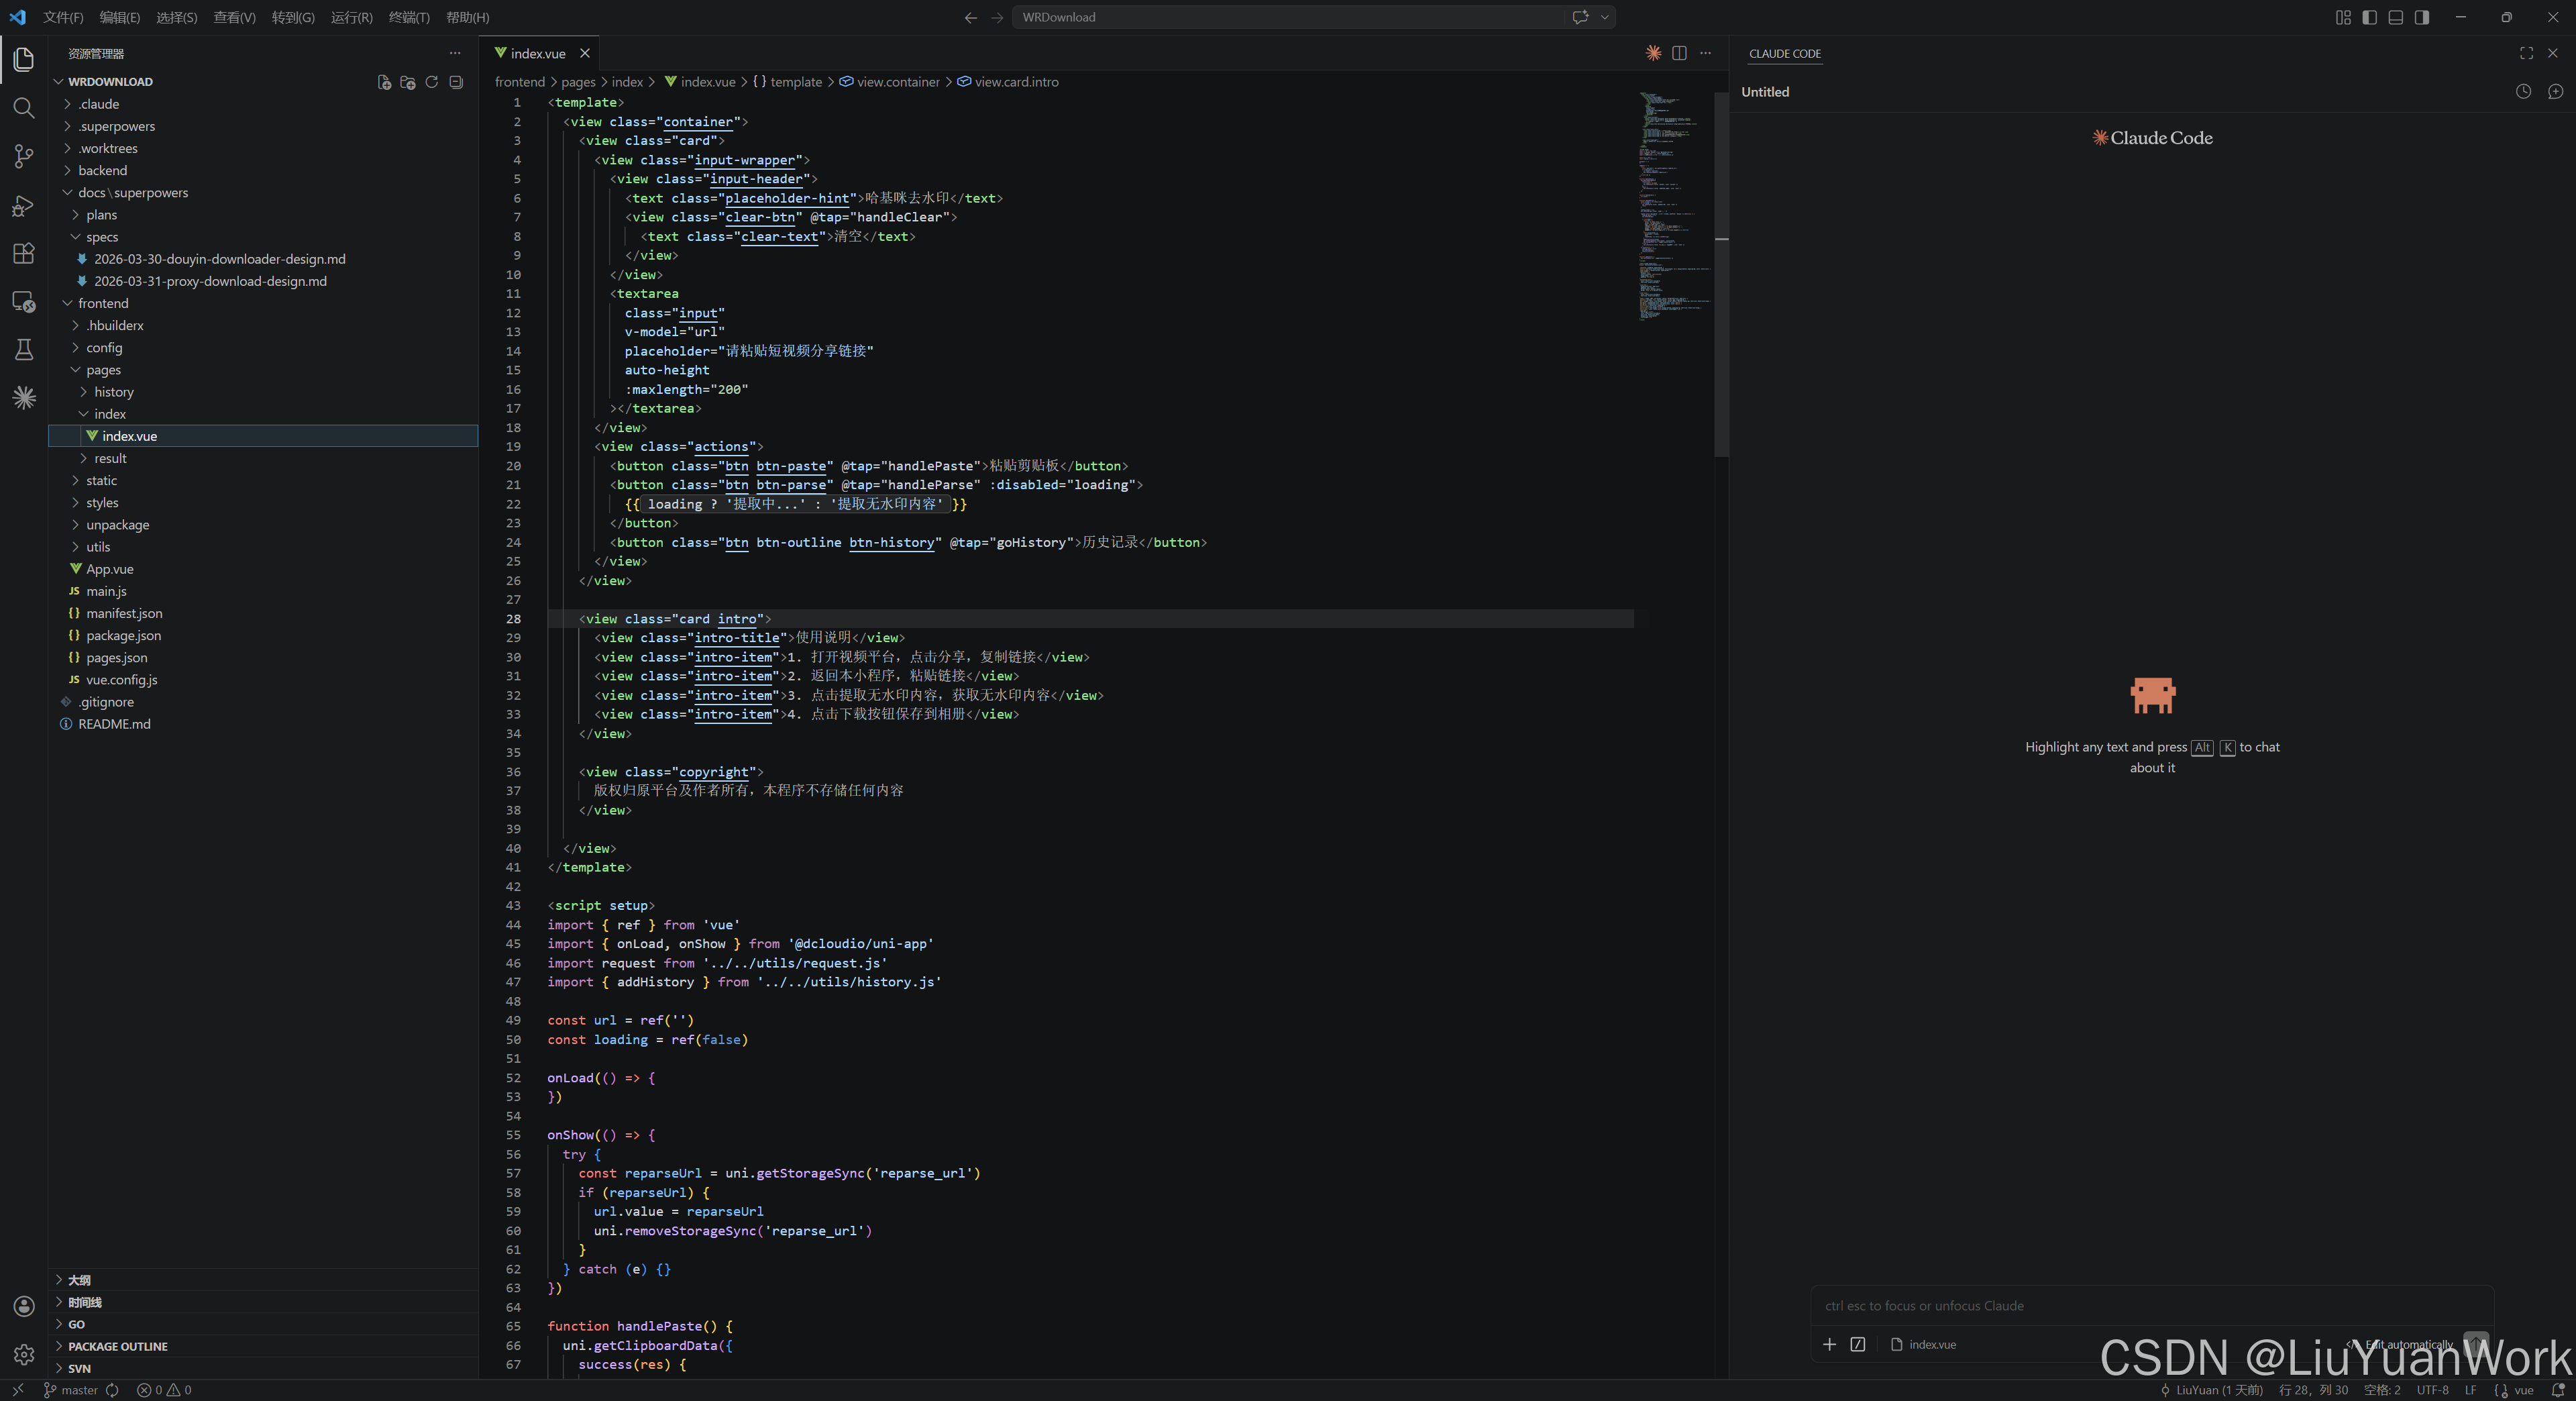The width and height of the screenshot is (2576, 1401).
Task: Open Customize Layout icon in title bar
Action: [x=2343, y=17]
